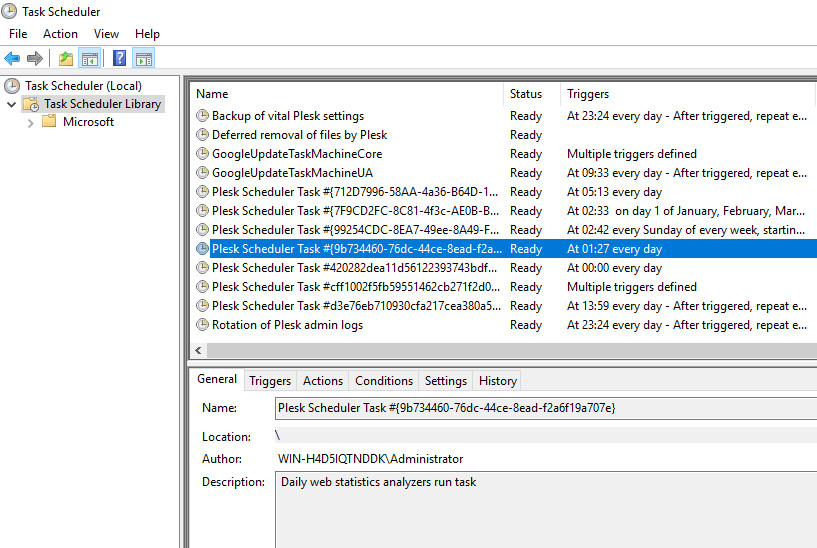Switch to the History tab

pos(497,381)
